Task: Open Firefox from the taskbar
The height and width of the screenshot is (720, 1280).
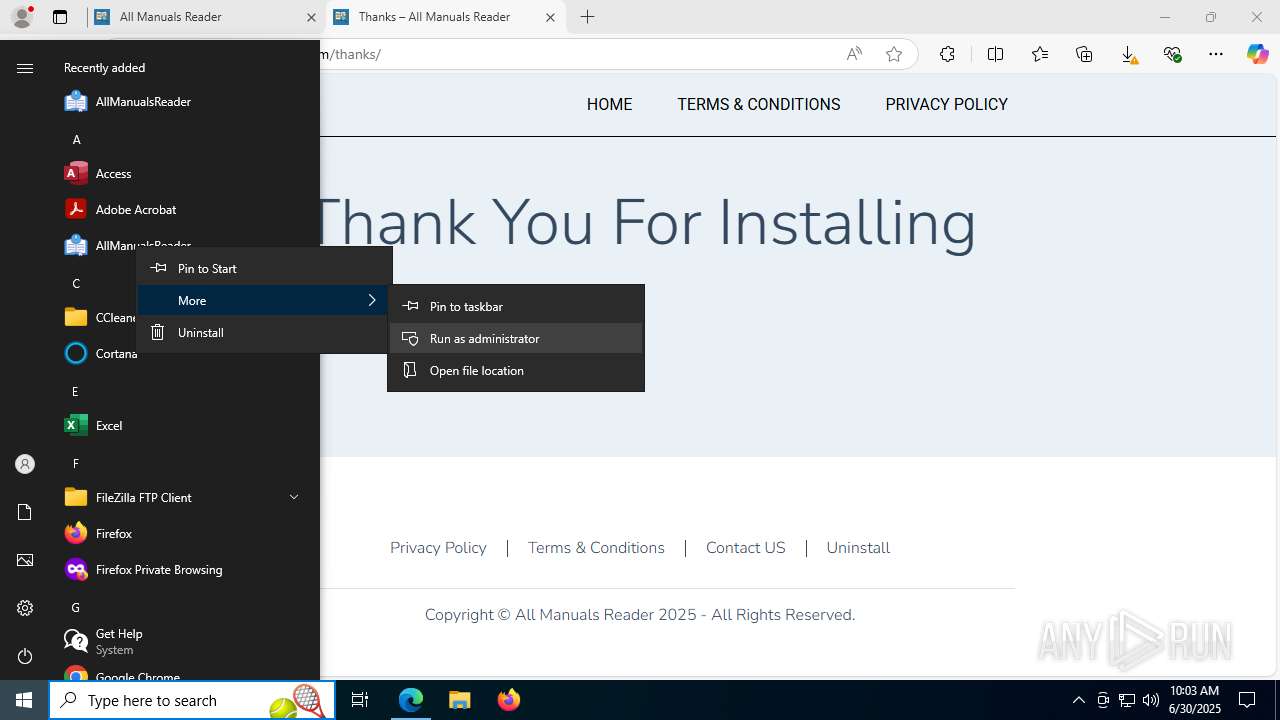Action: pos(509,700)
